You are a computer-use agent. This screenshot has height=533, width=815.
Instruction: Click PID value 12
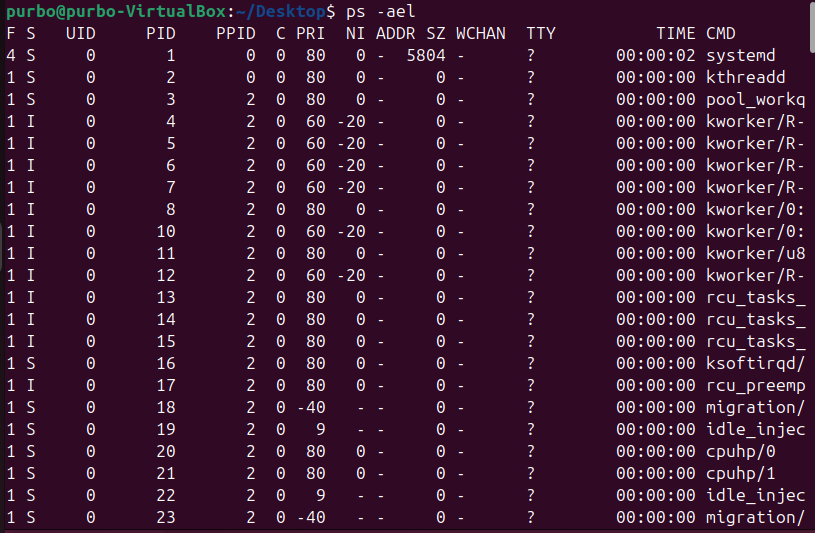tap(166, 275)
